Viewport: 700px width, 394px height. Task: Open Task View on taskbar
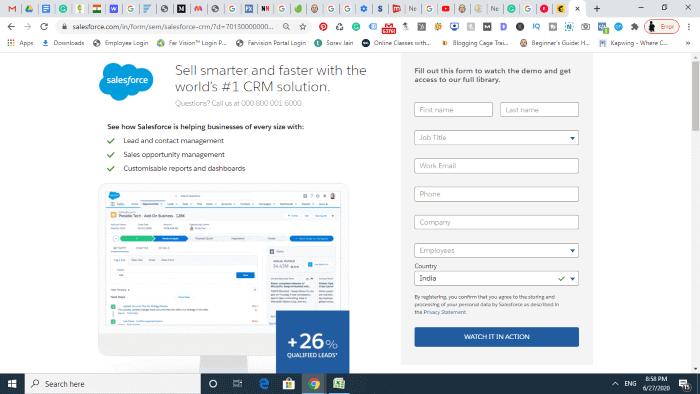238,384
